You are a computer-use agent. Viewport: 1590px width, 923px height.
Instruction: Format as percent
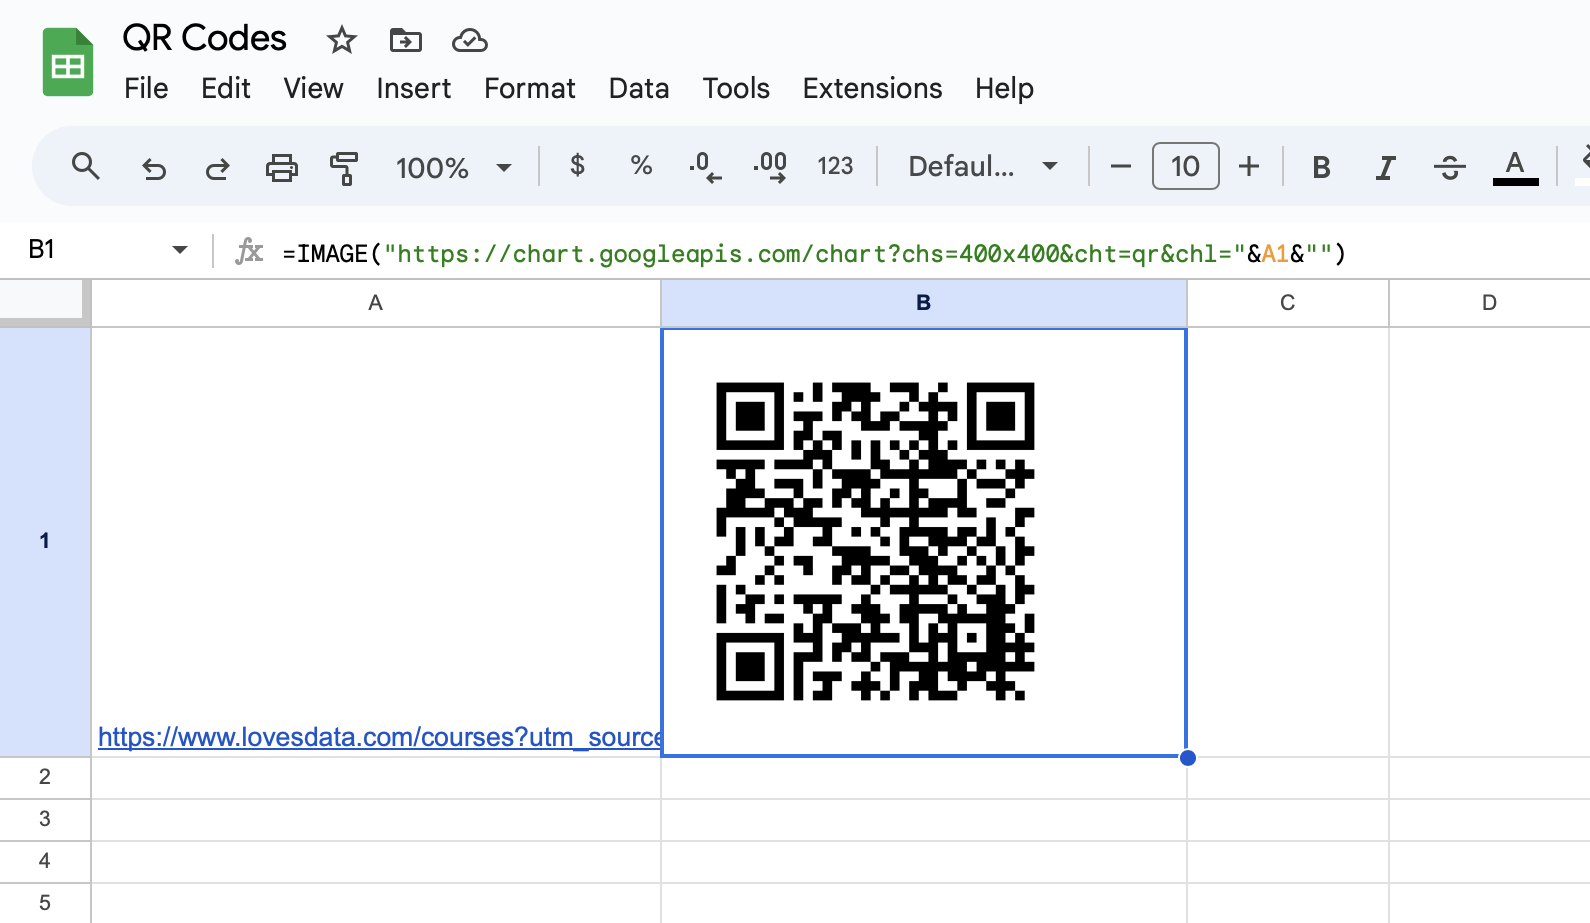[x=641, y=165]
